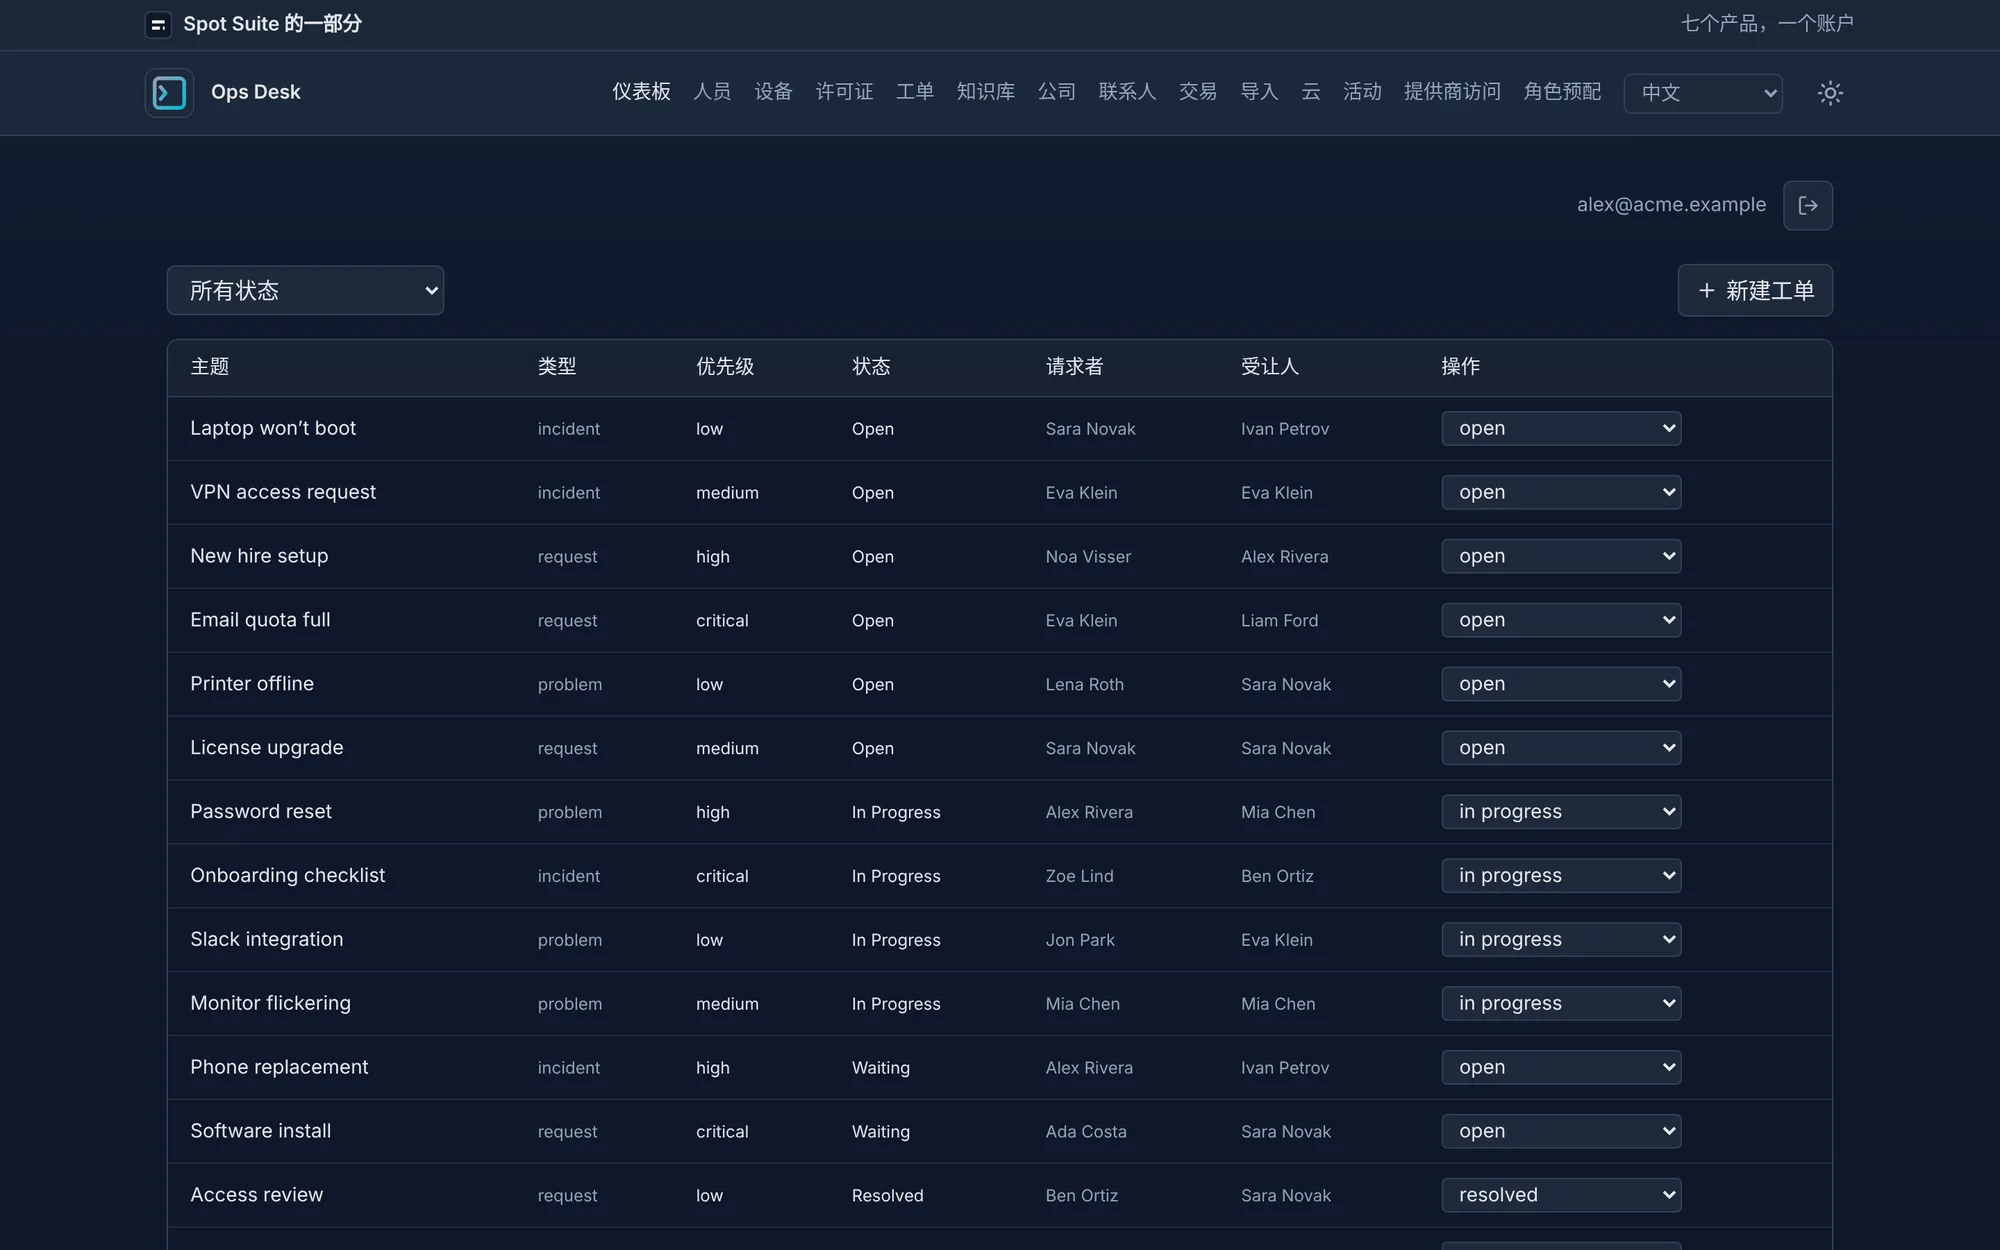Open status dropdown for License upgrade
Image resolution: width=2000 pixels, height=1250 pixels.
click(x=1561, y=748)
